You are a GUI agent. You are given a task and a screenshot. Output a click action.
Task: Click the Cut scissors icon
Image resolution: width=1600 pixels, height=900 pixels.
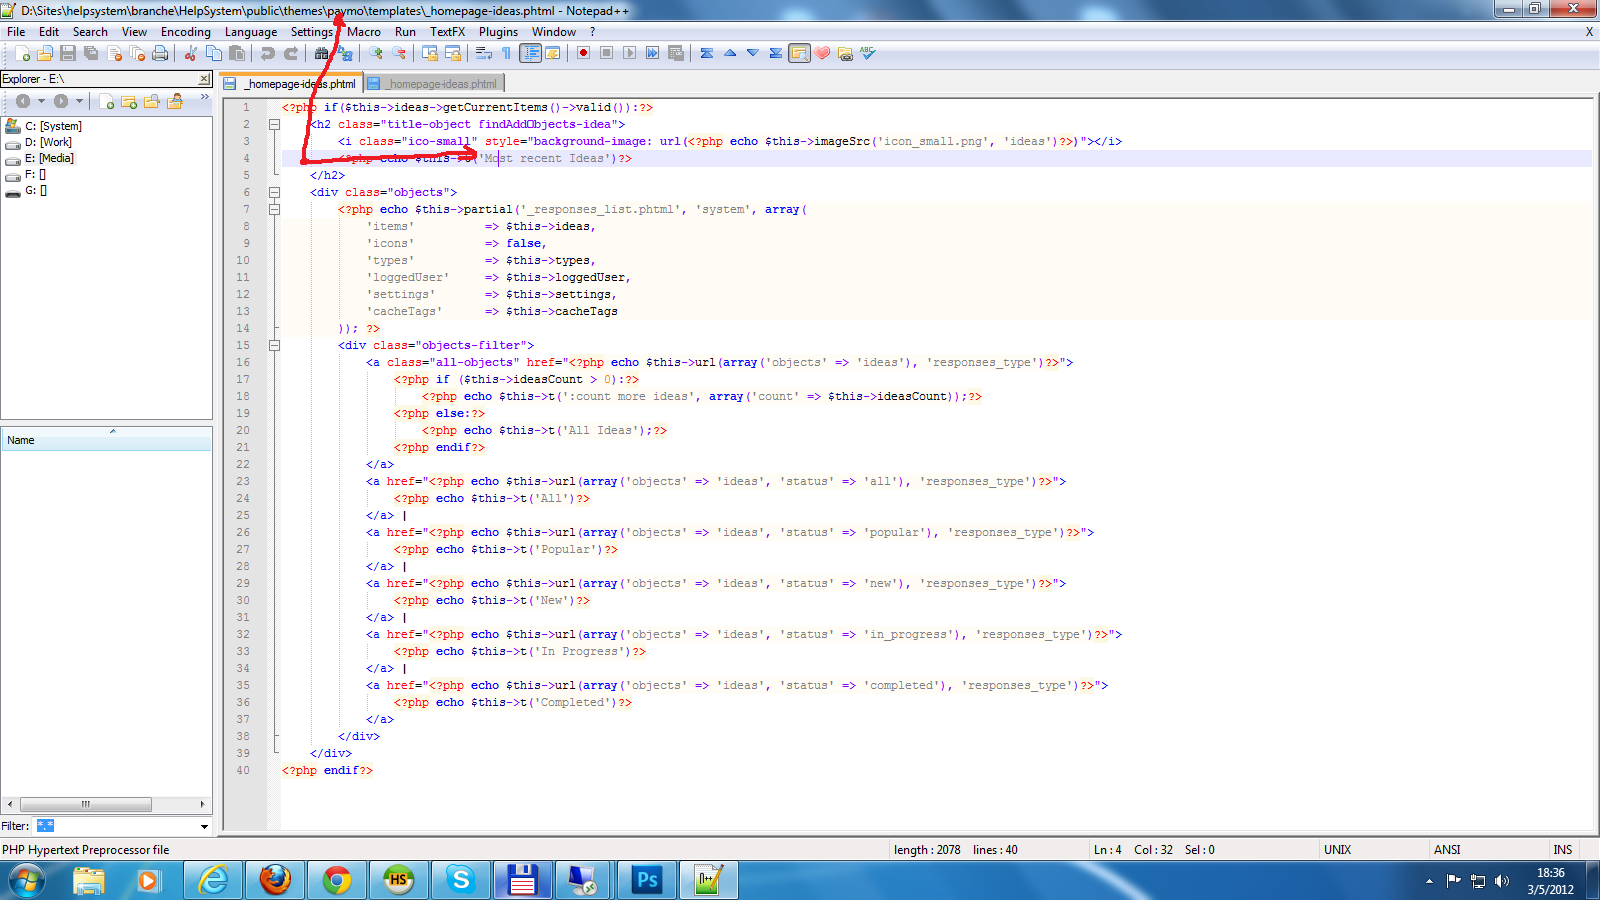190,53
